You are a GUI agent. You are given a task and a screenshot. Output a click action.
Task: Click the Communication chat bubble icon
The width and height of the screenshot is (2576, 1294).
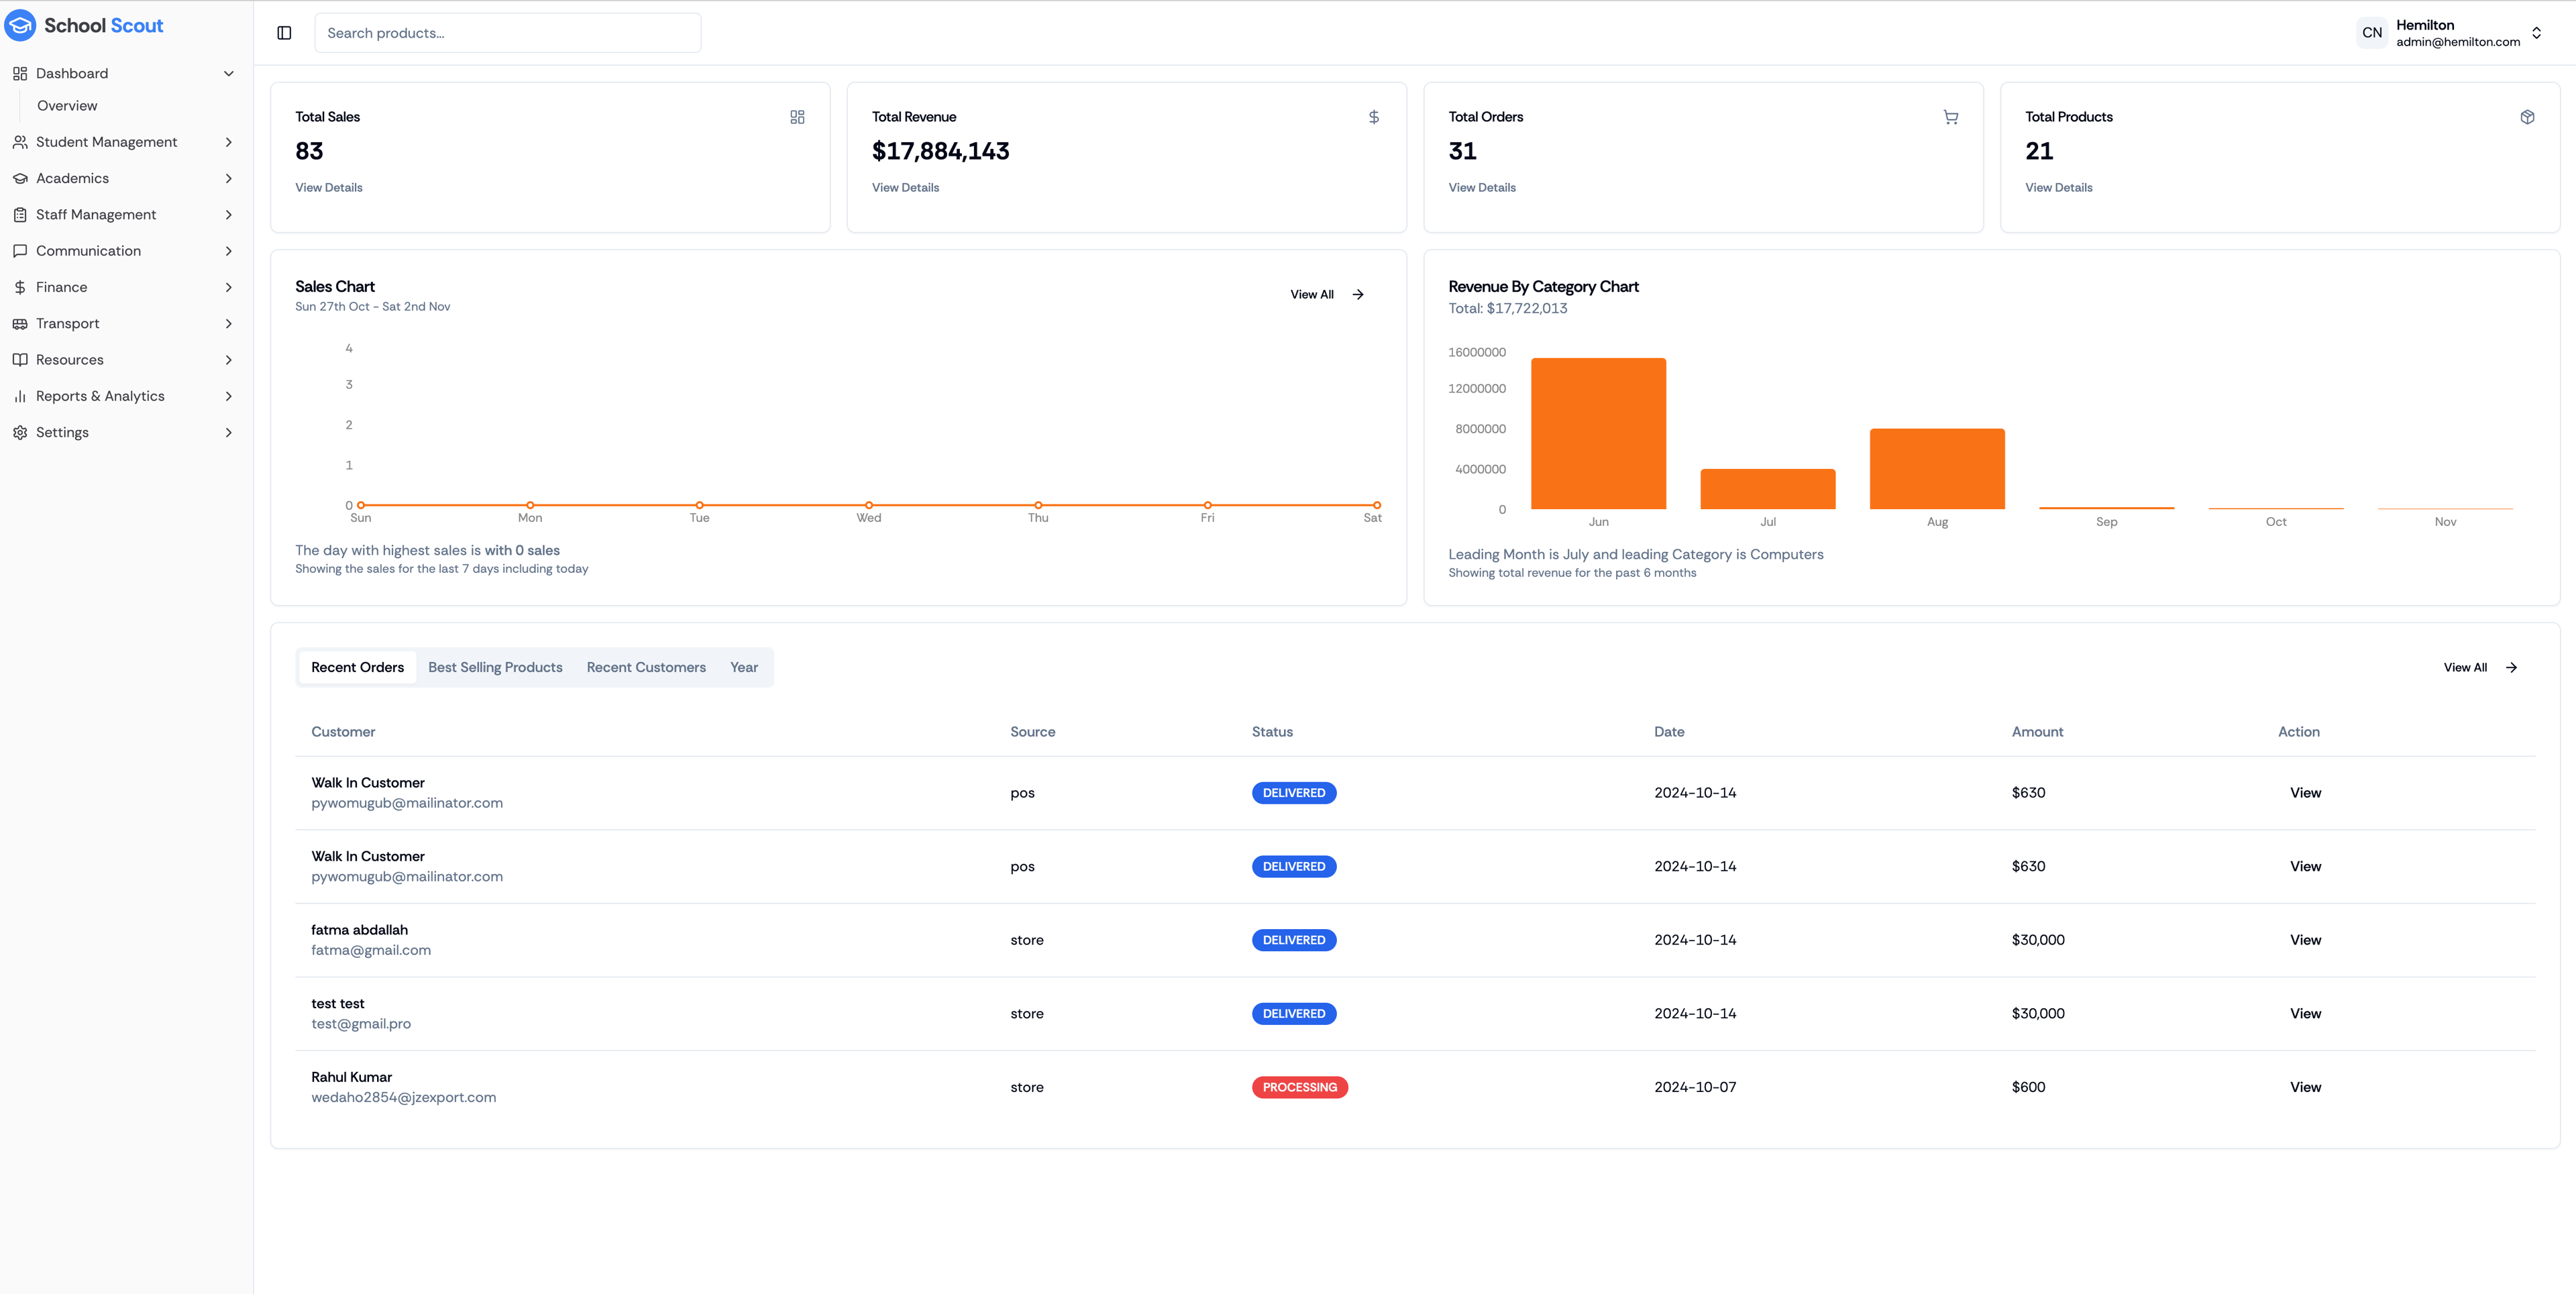pyautogui.click(x=21, y=250)
